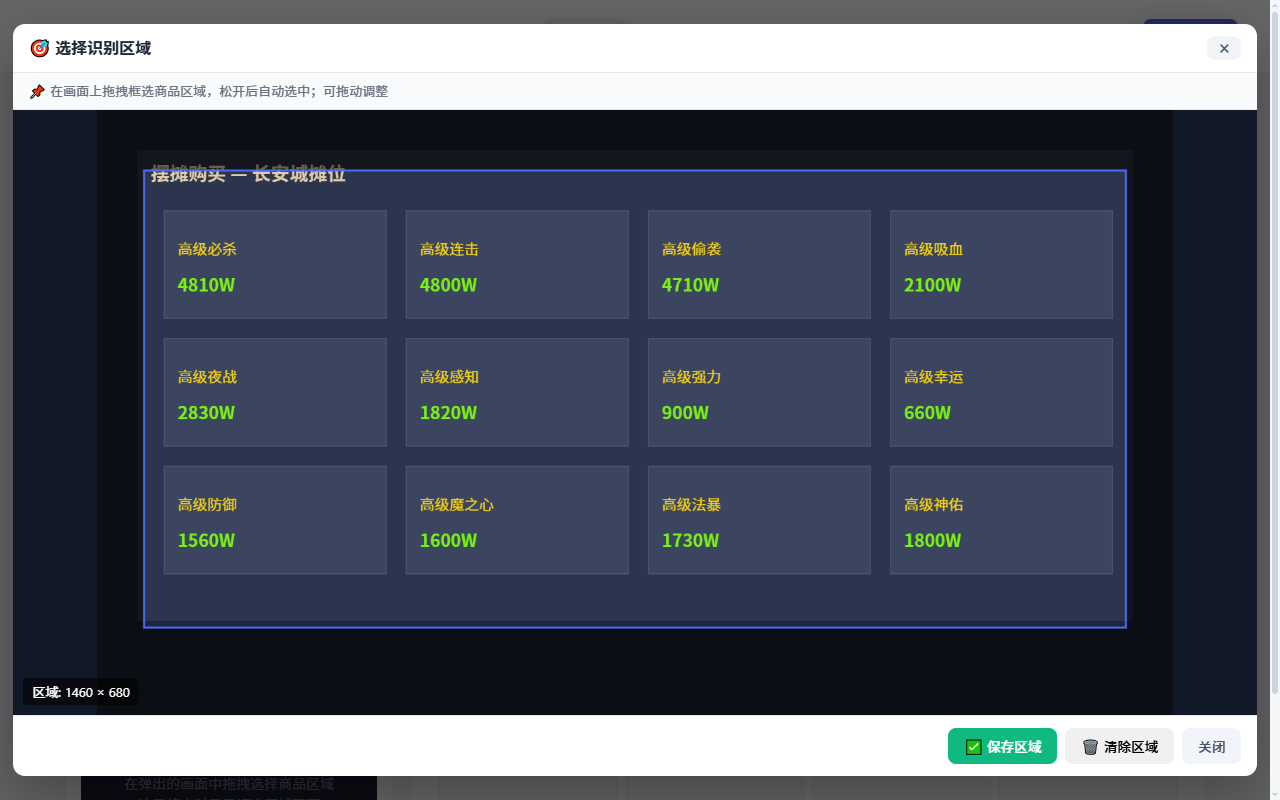1280x800 pixels.
Task: Click the green checkmark icon in 保存区域
Action: (x=973, y=747)
